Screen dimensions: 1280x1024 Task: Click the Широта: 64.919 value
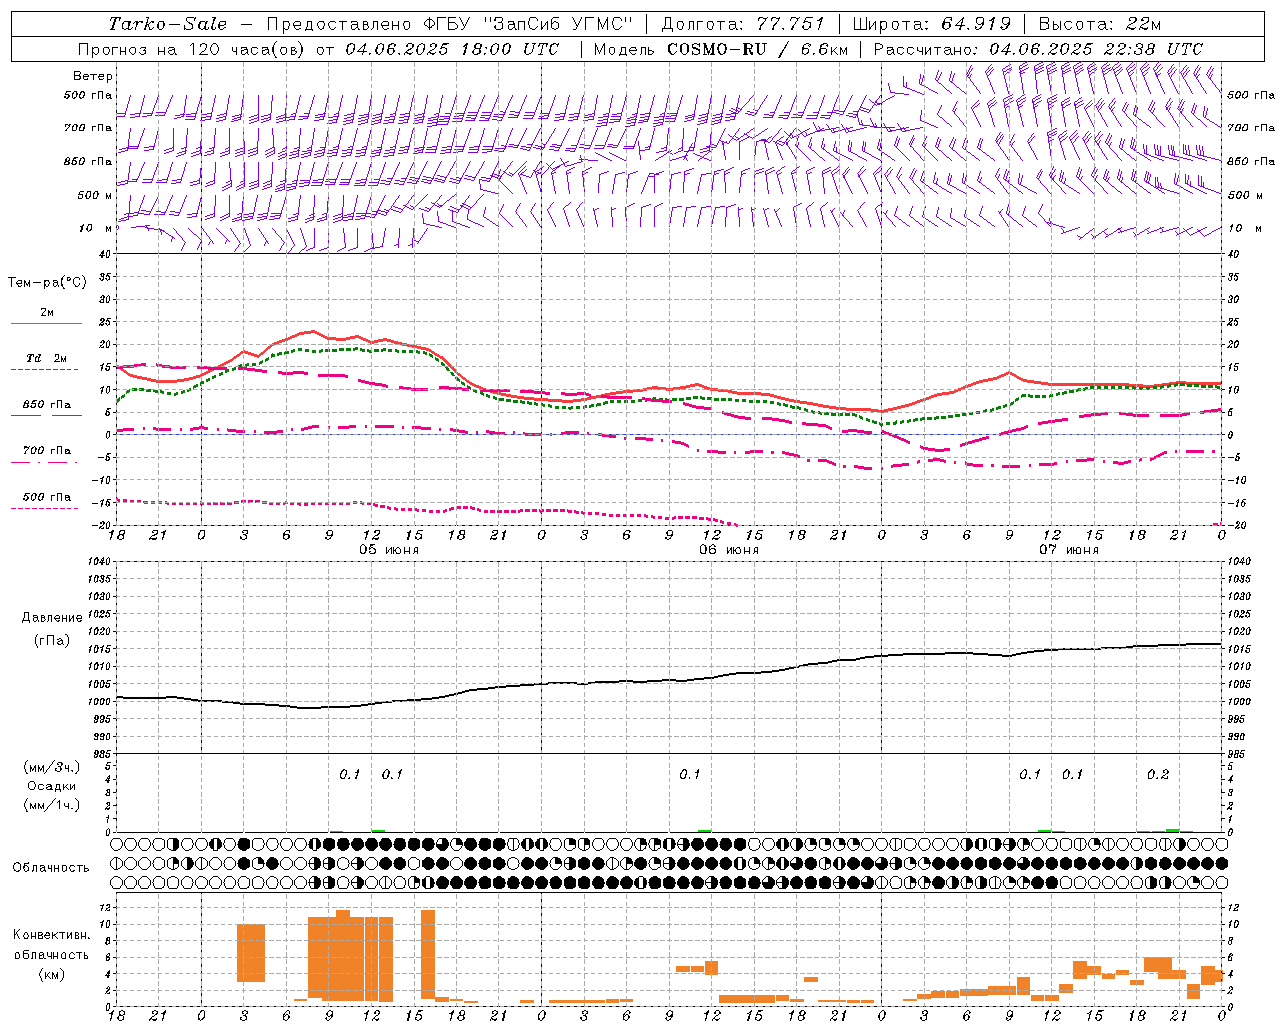(x=932, y=24)
